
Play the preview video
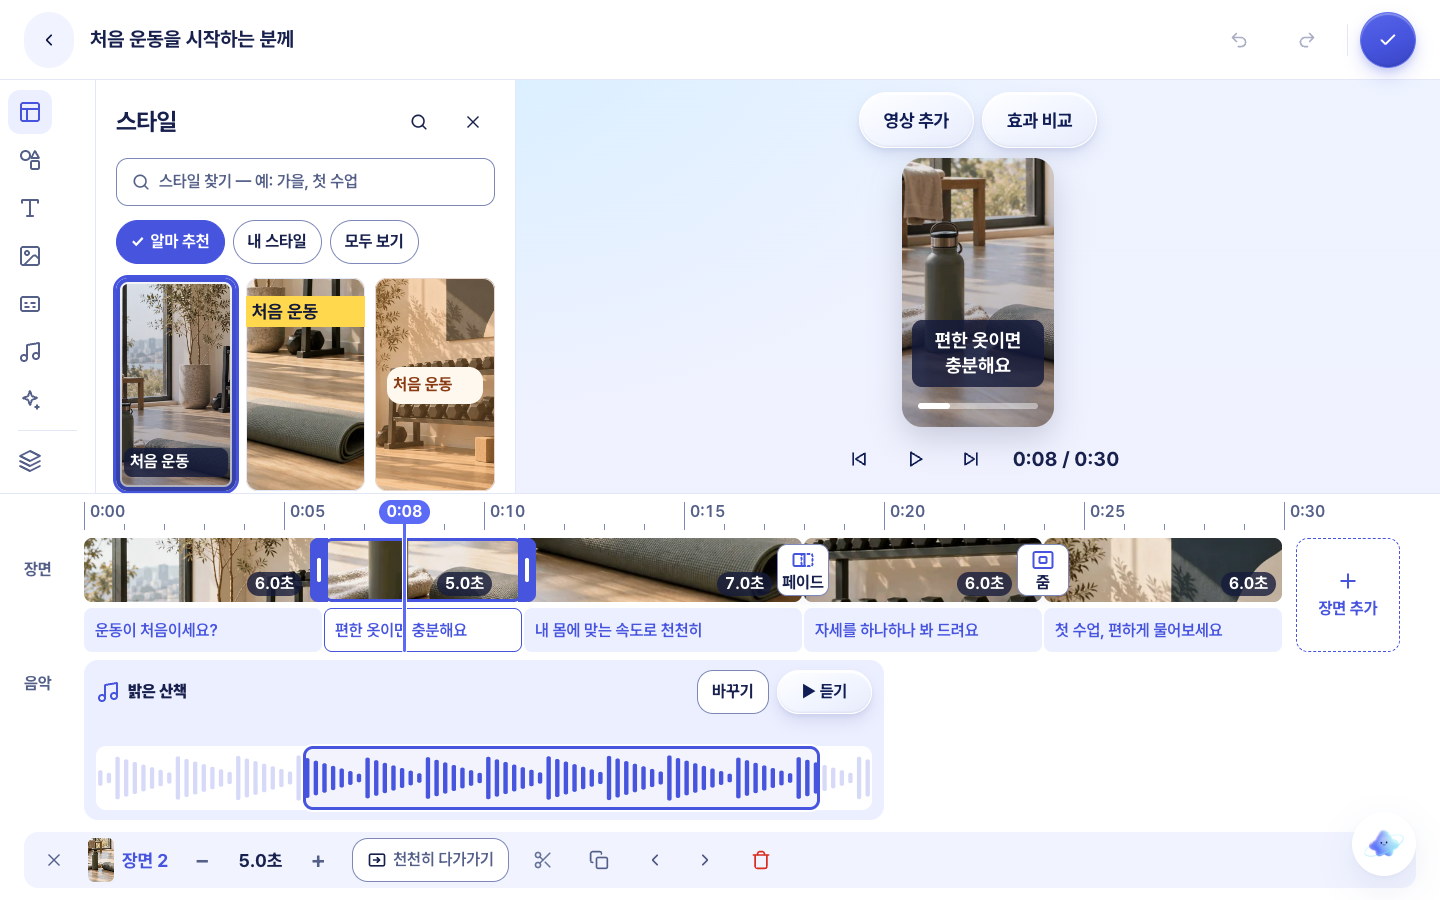pyautogui.click(x=915, y=459)
